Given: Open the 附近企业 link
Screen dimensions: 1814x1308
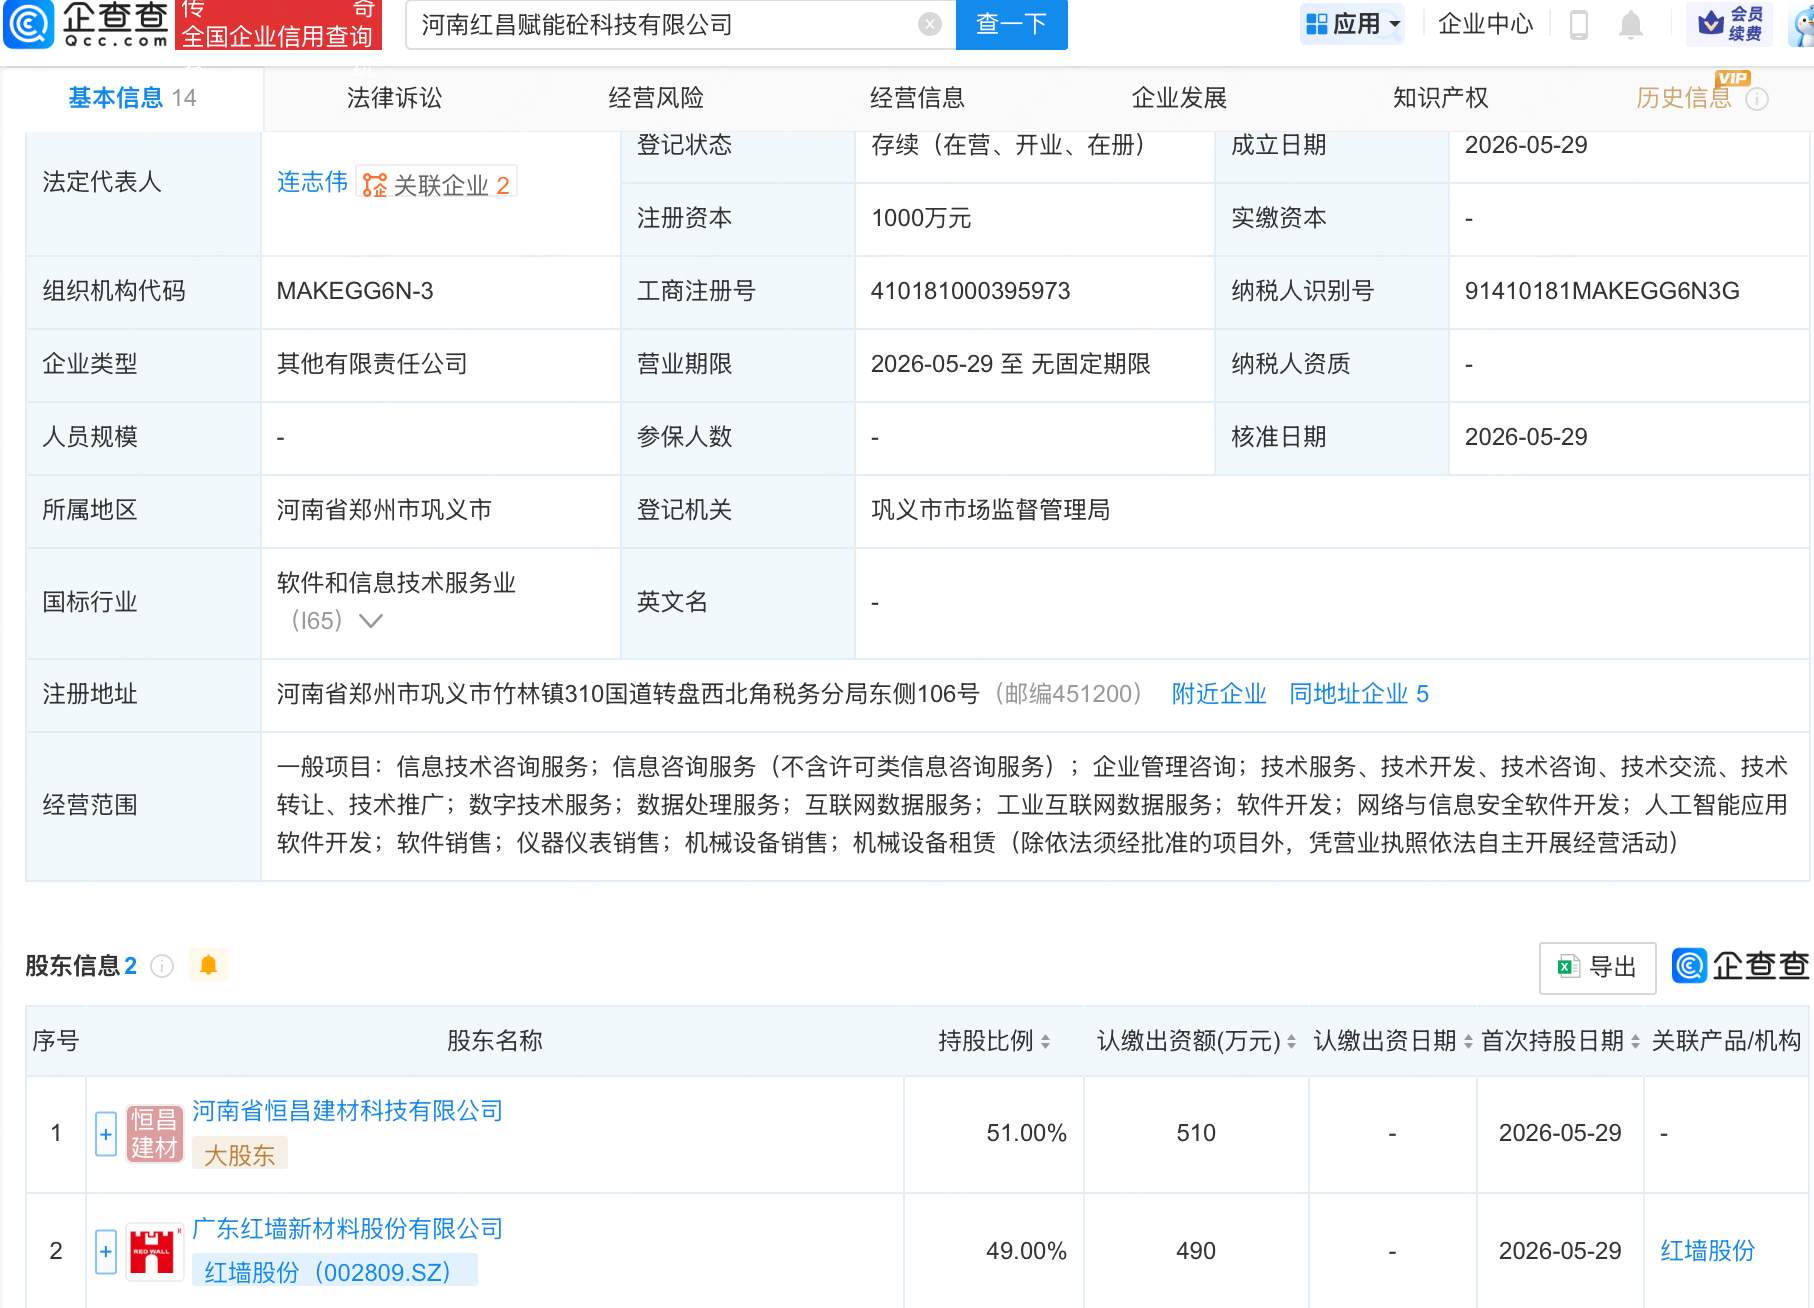Looking at the screenshot, I should point(1219,694).
